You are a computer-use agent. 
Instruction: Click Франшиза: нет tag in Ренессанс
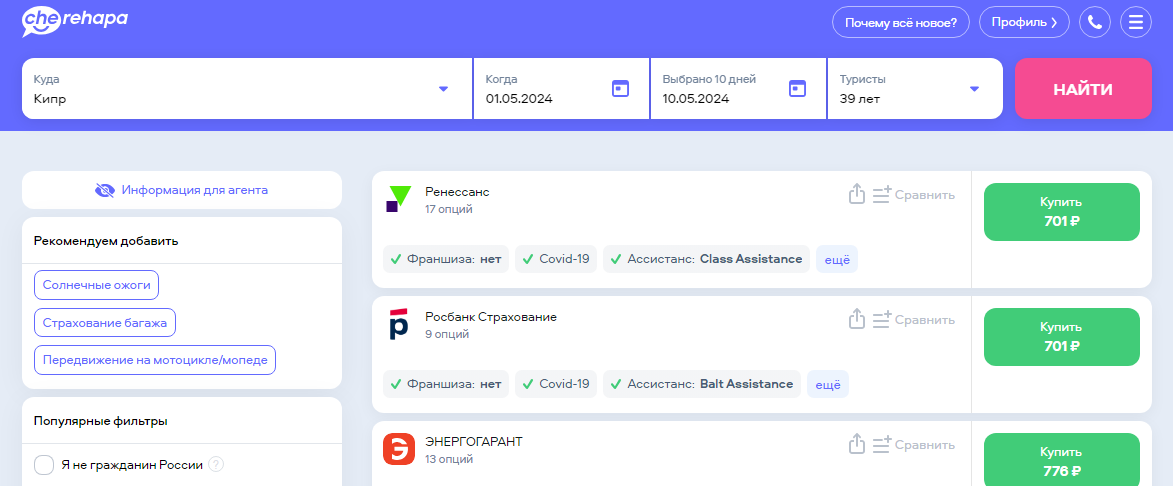click(x=446, y=259)
